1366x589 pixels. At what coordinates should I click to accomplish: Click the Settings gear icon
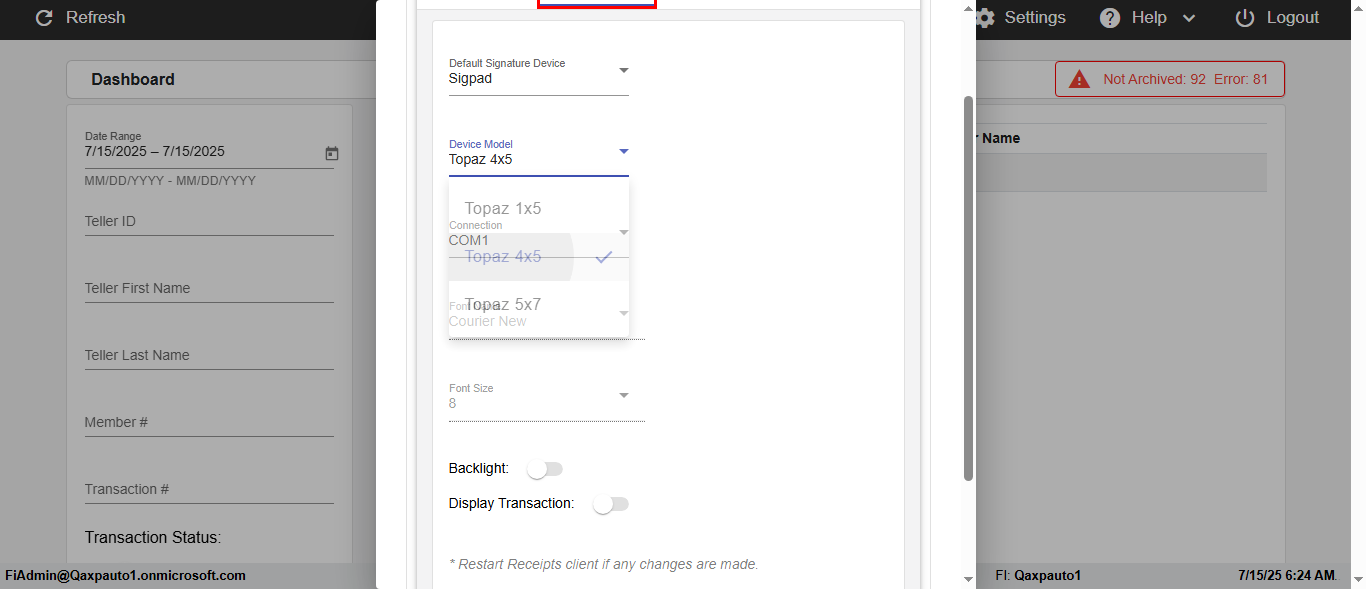point(985,18)
